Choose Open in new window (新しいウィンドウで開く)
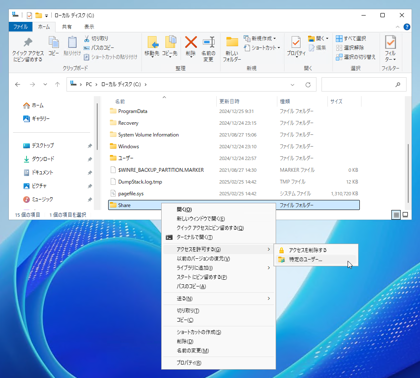Image resolution: width=420 pixels, height=378 pixels. [x=219, y=219]
